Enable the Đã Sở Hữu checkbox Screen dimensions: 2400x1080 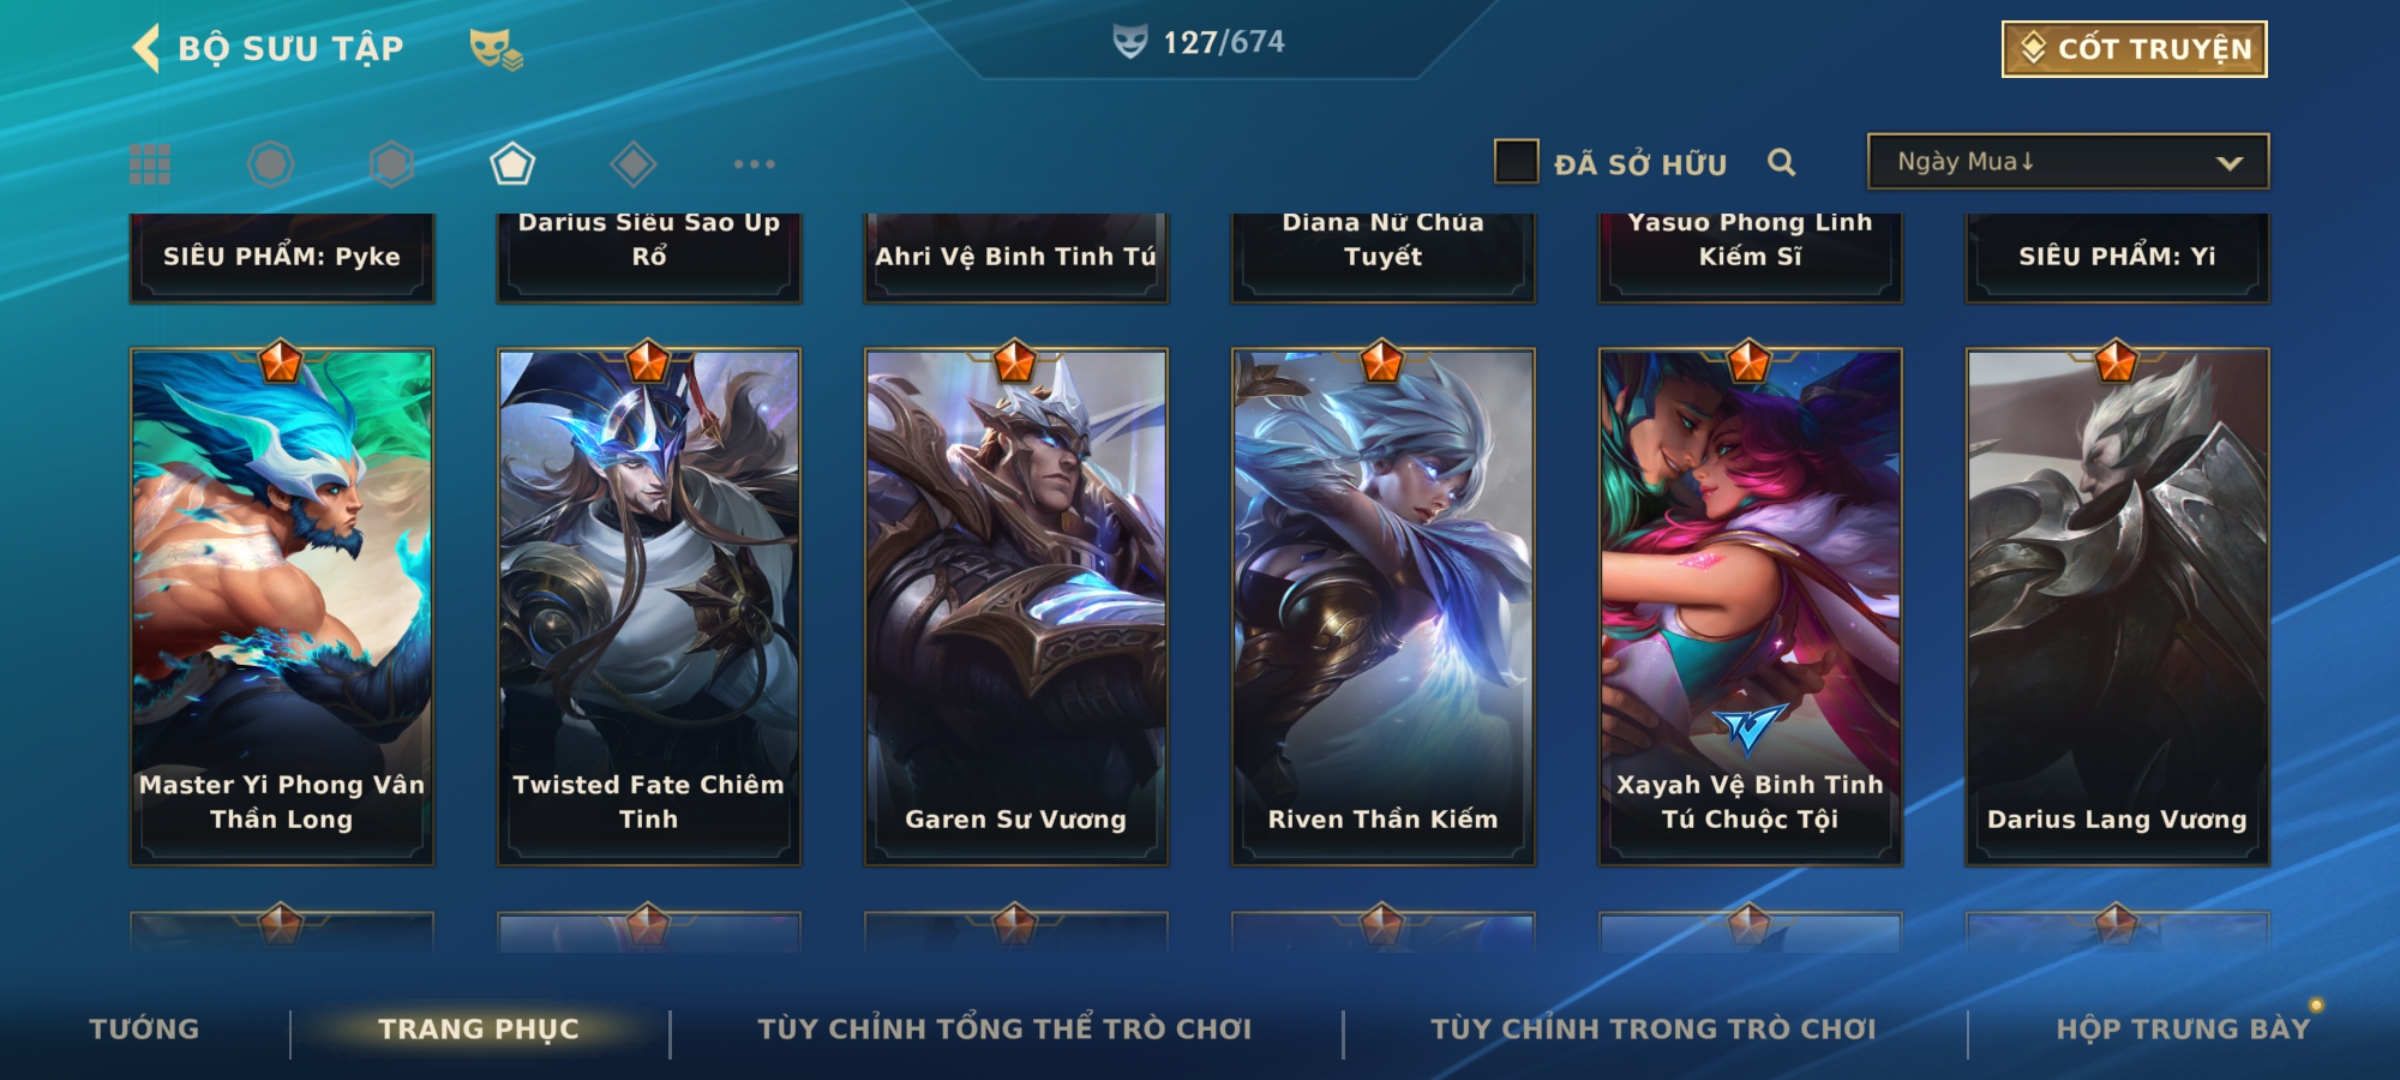pos(1516,162)
